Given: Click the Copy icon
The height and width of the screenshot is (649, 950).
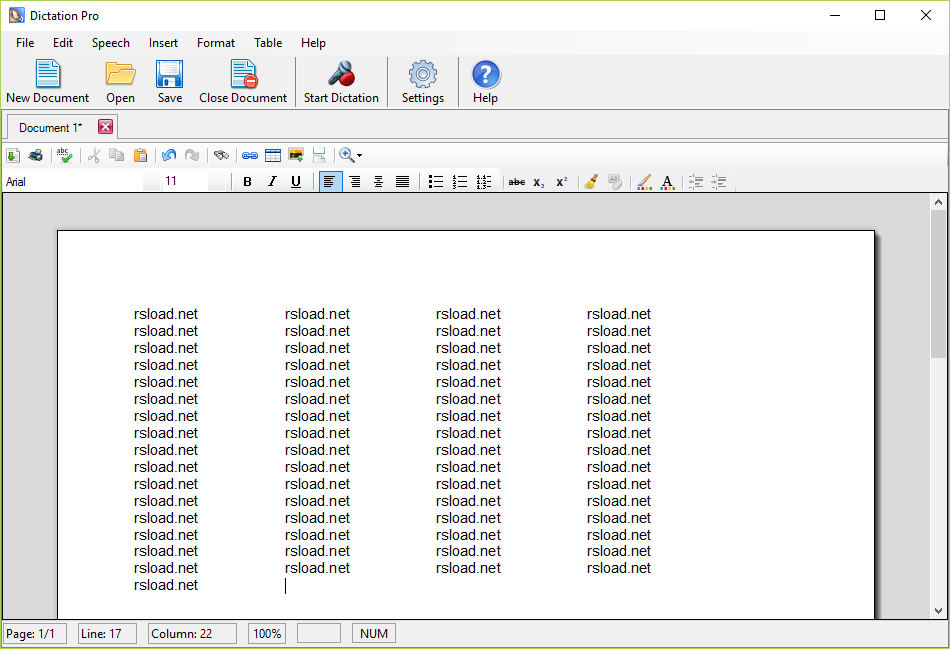Looking at the screenshot, I should (116, 156).
